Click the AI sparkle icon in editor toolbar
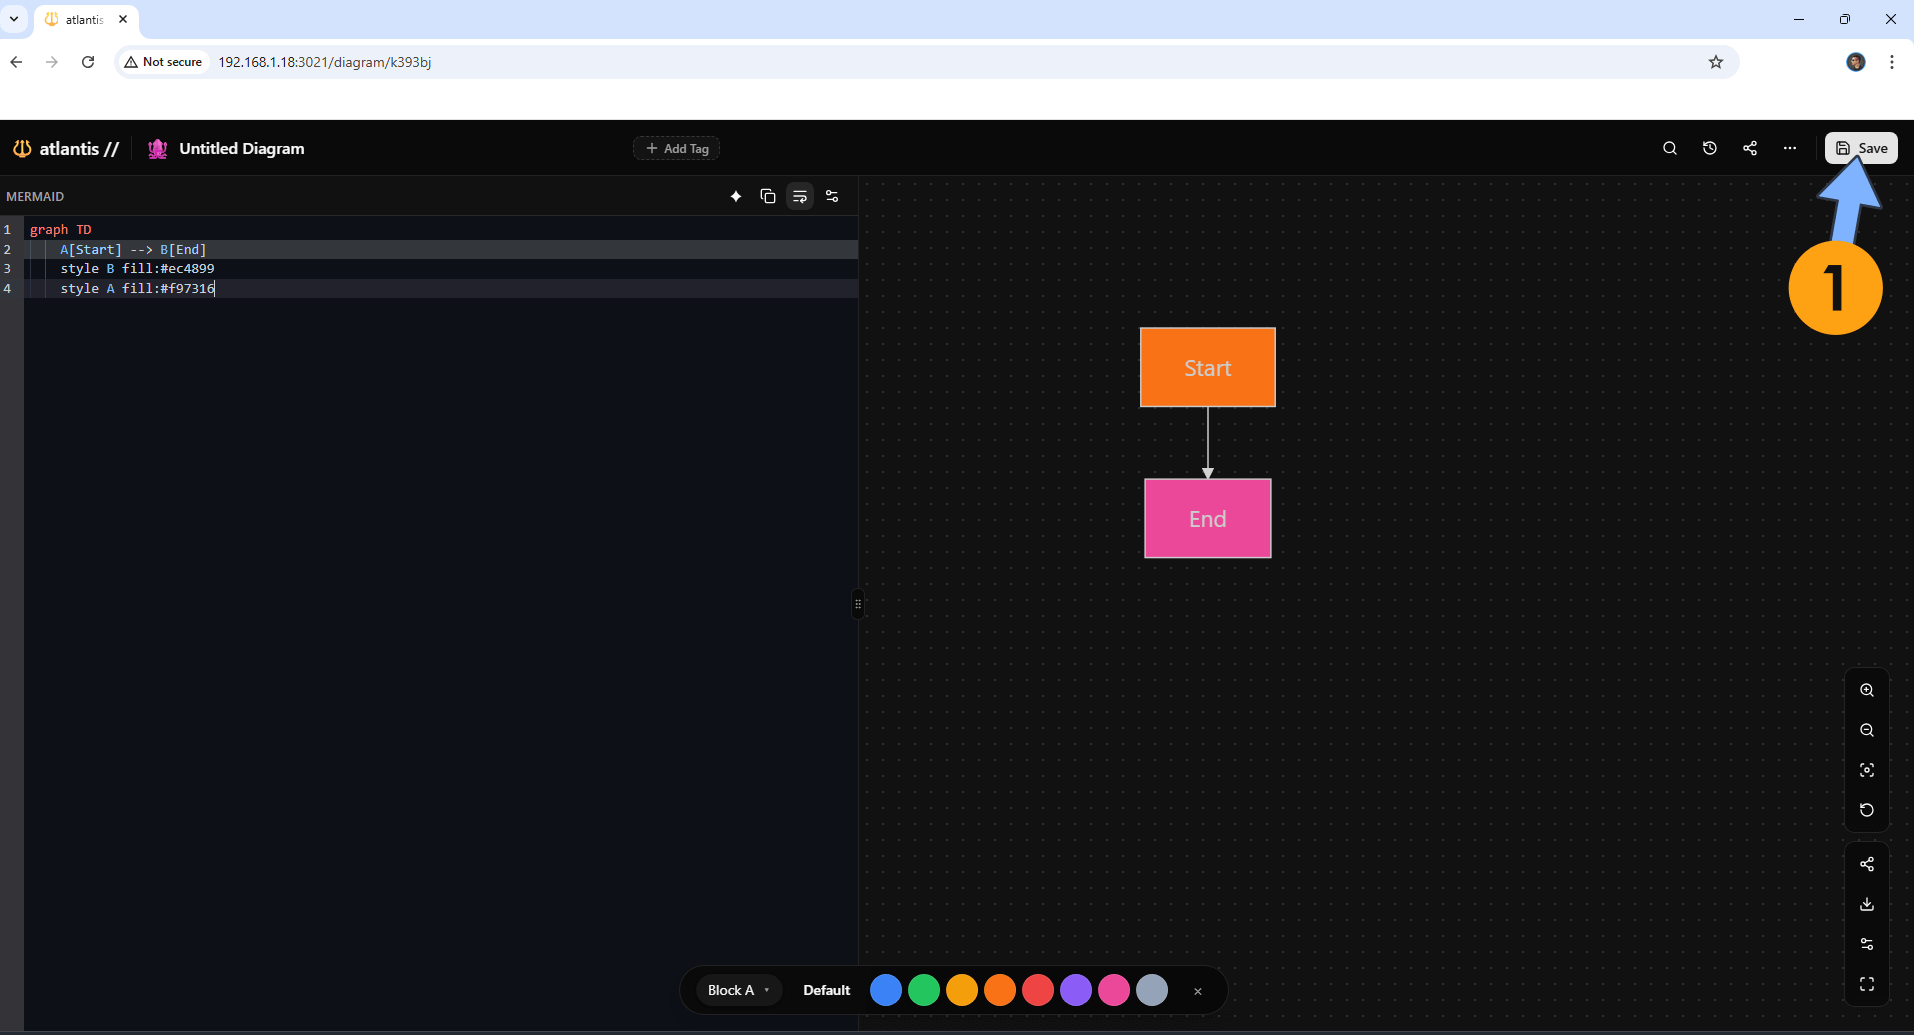Viewport: 1914px width, 1035px height. [736, 196]
